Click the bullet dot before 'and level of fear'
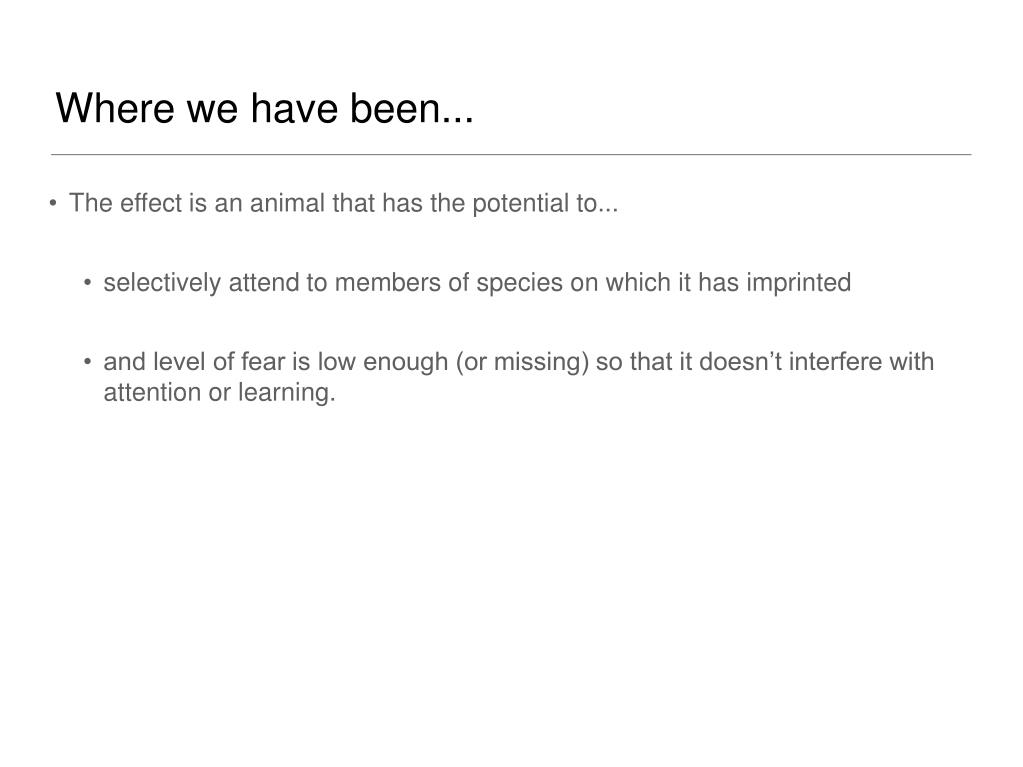The height and width of the screenshot is (767, 1023). pos(87,361)
